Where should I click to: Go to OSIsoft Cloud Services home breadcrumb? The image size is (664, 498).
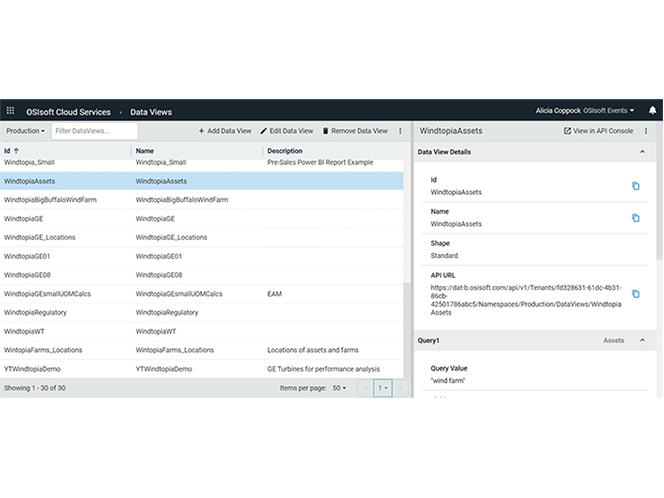pyautogui.click(x=69, y=112)
